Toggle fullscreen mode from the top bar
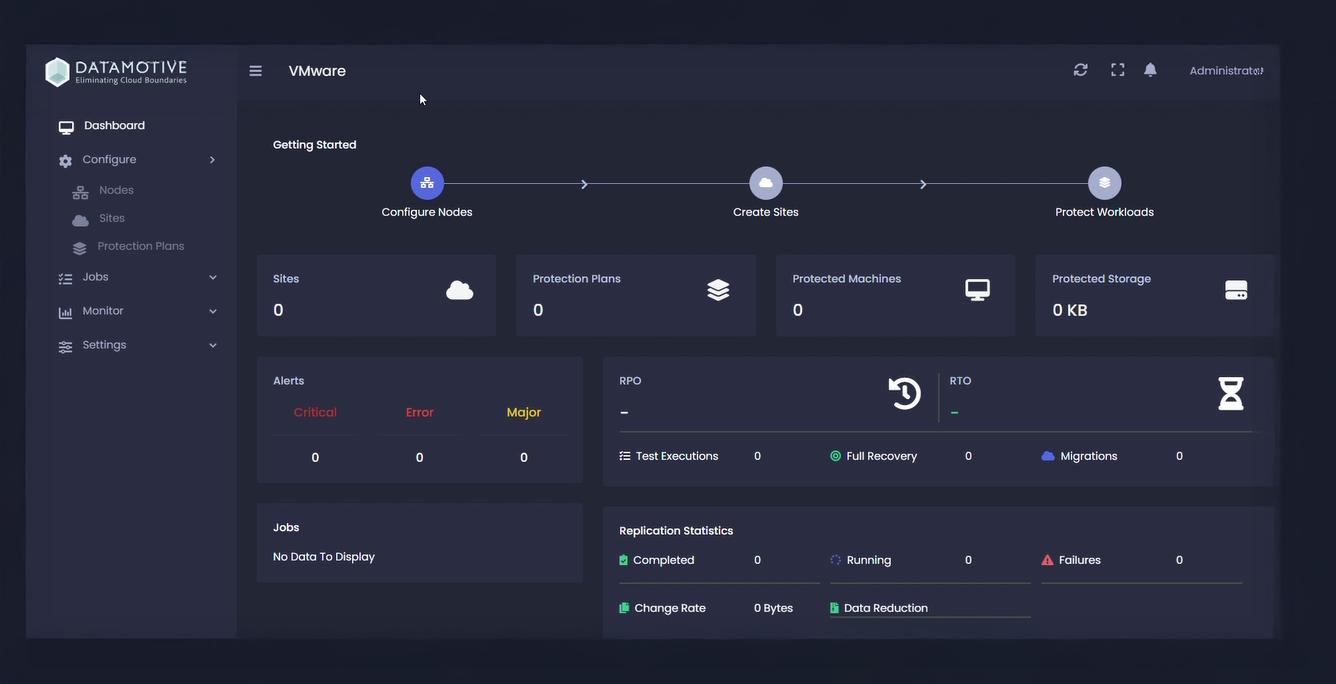 point(1117,69)
